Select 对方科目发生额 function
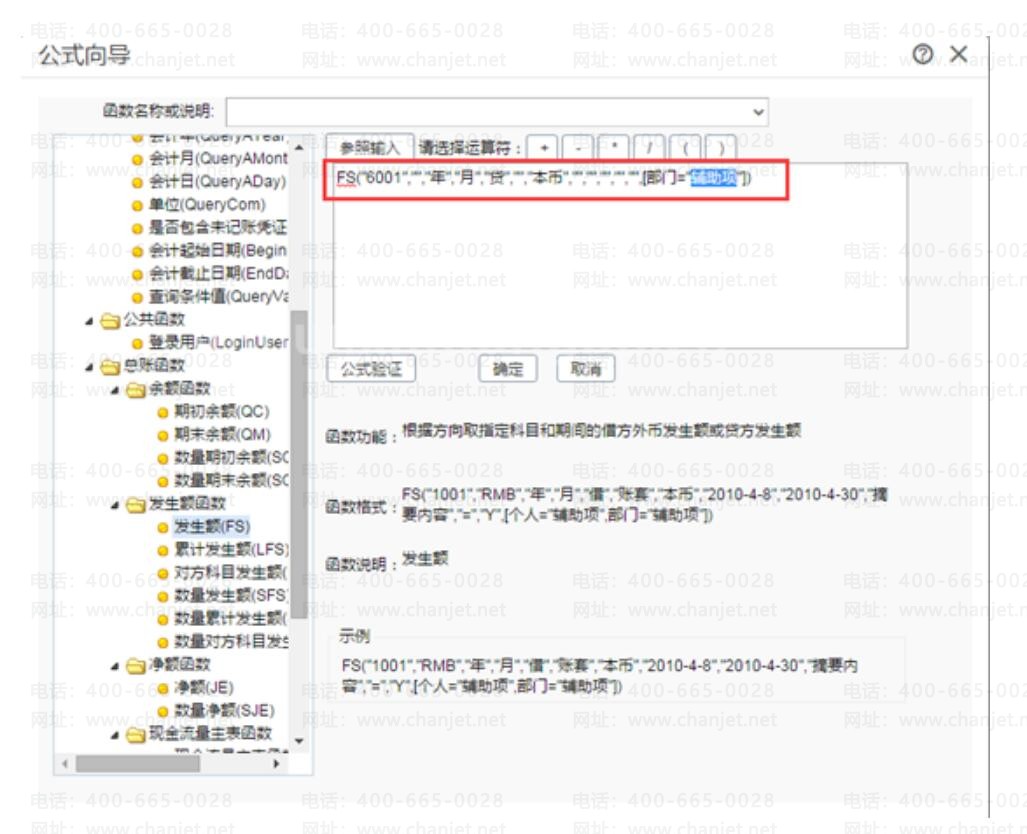 [231, 573]
